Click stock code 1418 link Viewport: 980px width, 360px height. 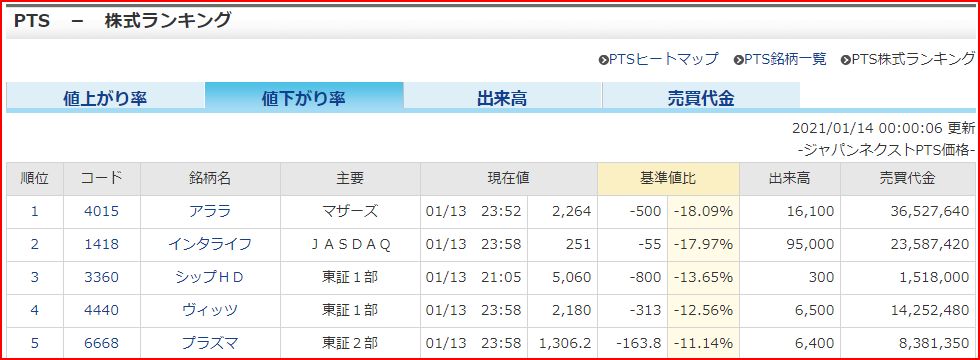click(101, 244)
